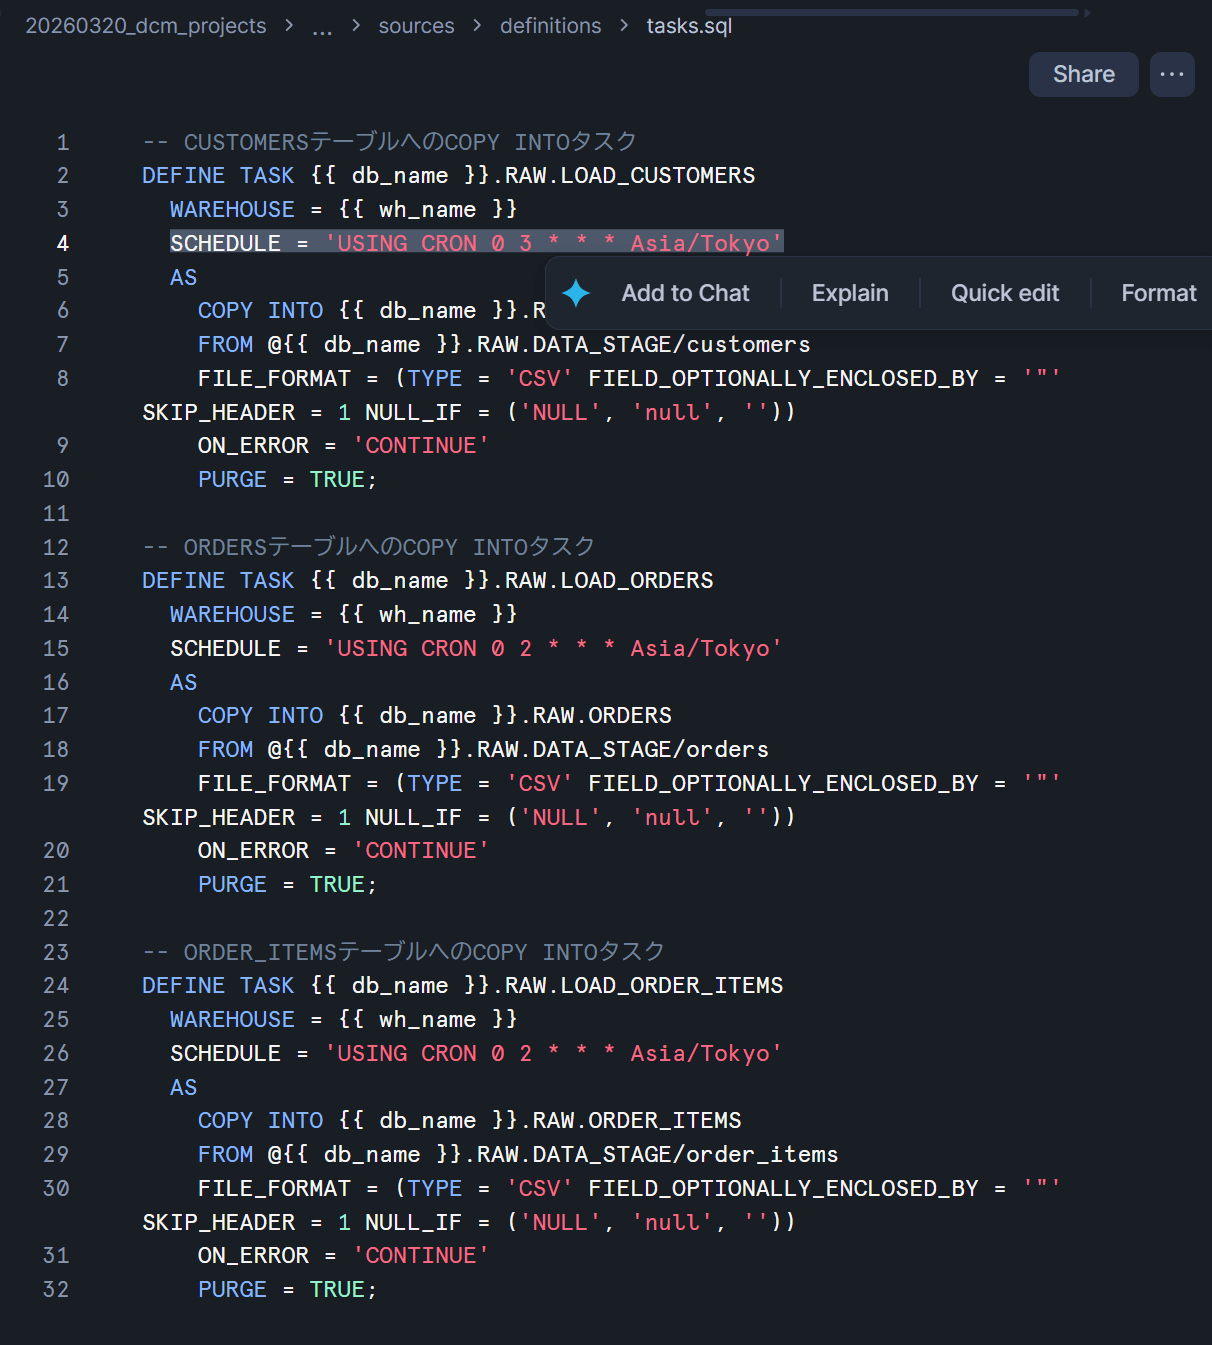Click the sparkle icon beside Add to Chat
The width and height of the screenshot is (1212, 1345).
(576, 293)
